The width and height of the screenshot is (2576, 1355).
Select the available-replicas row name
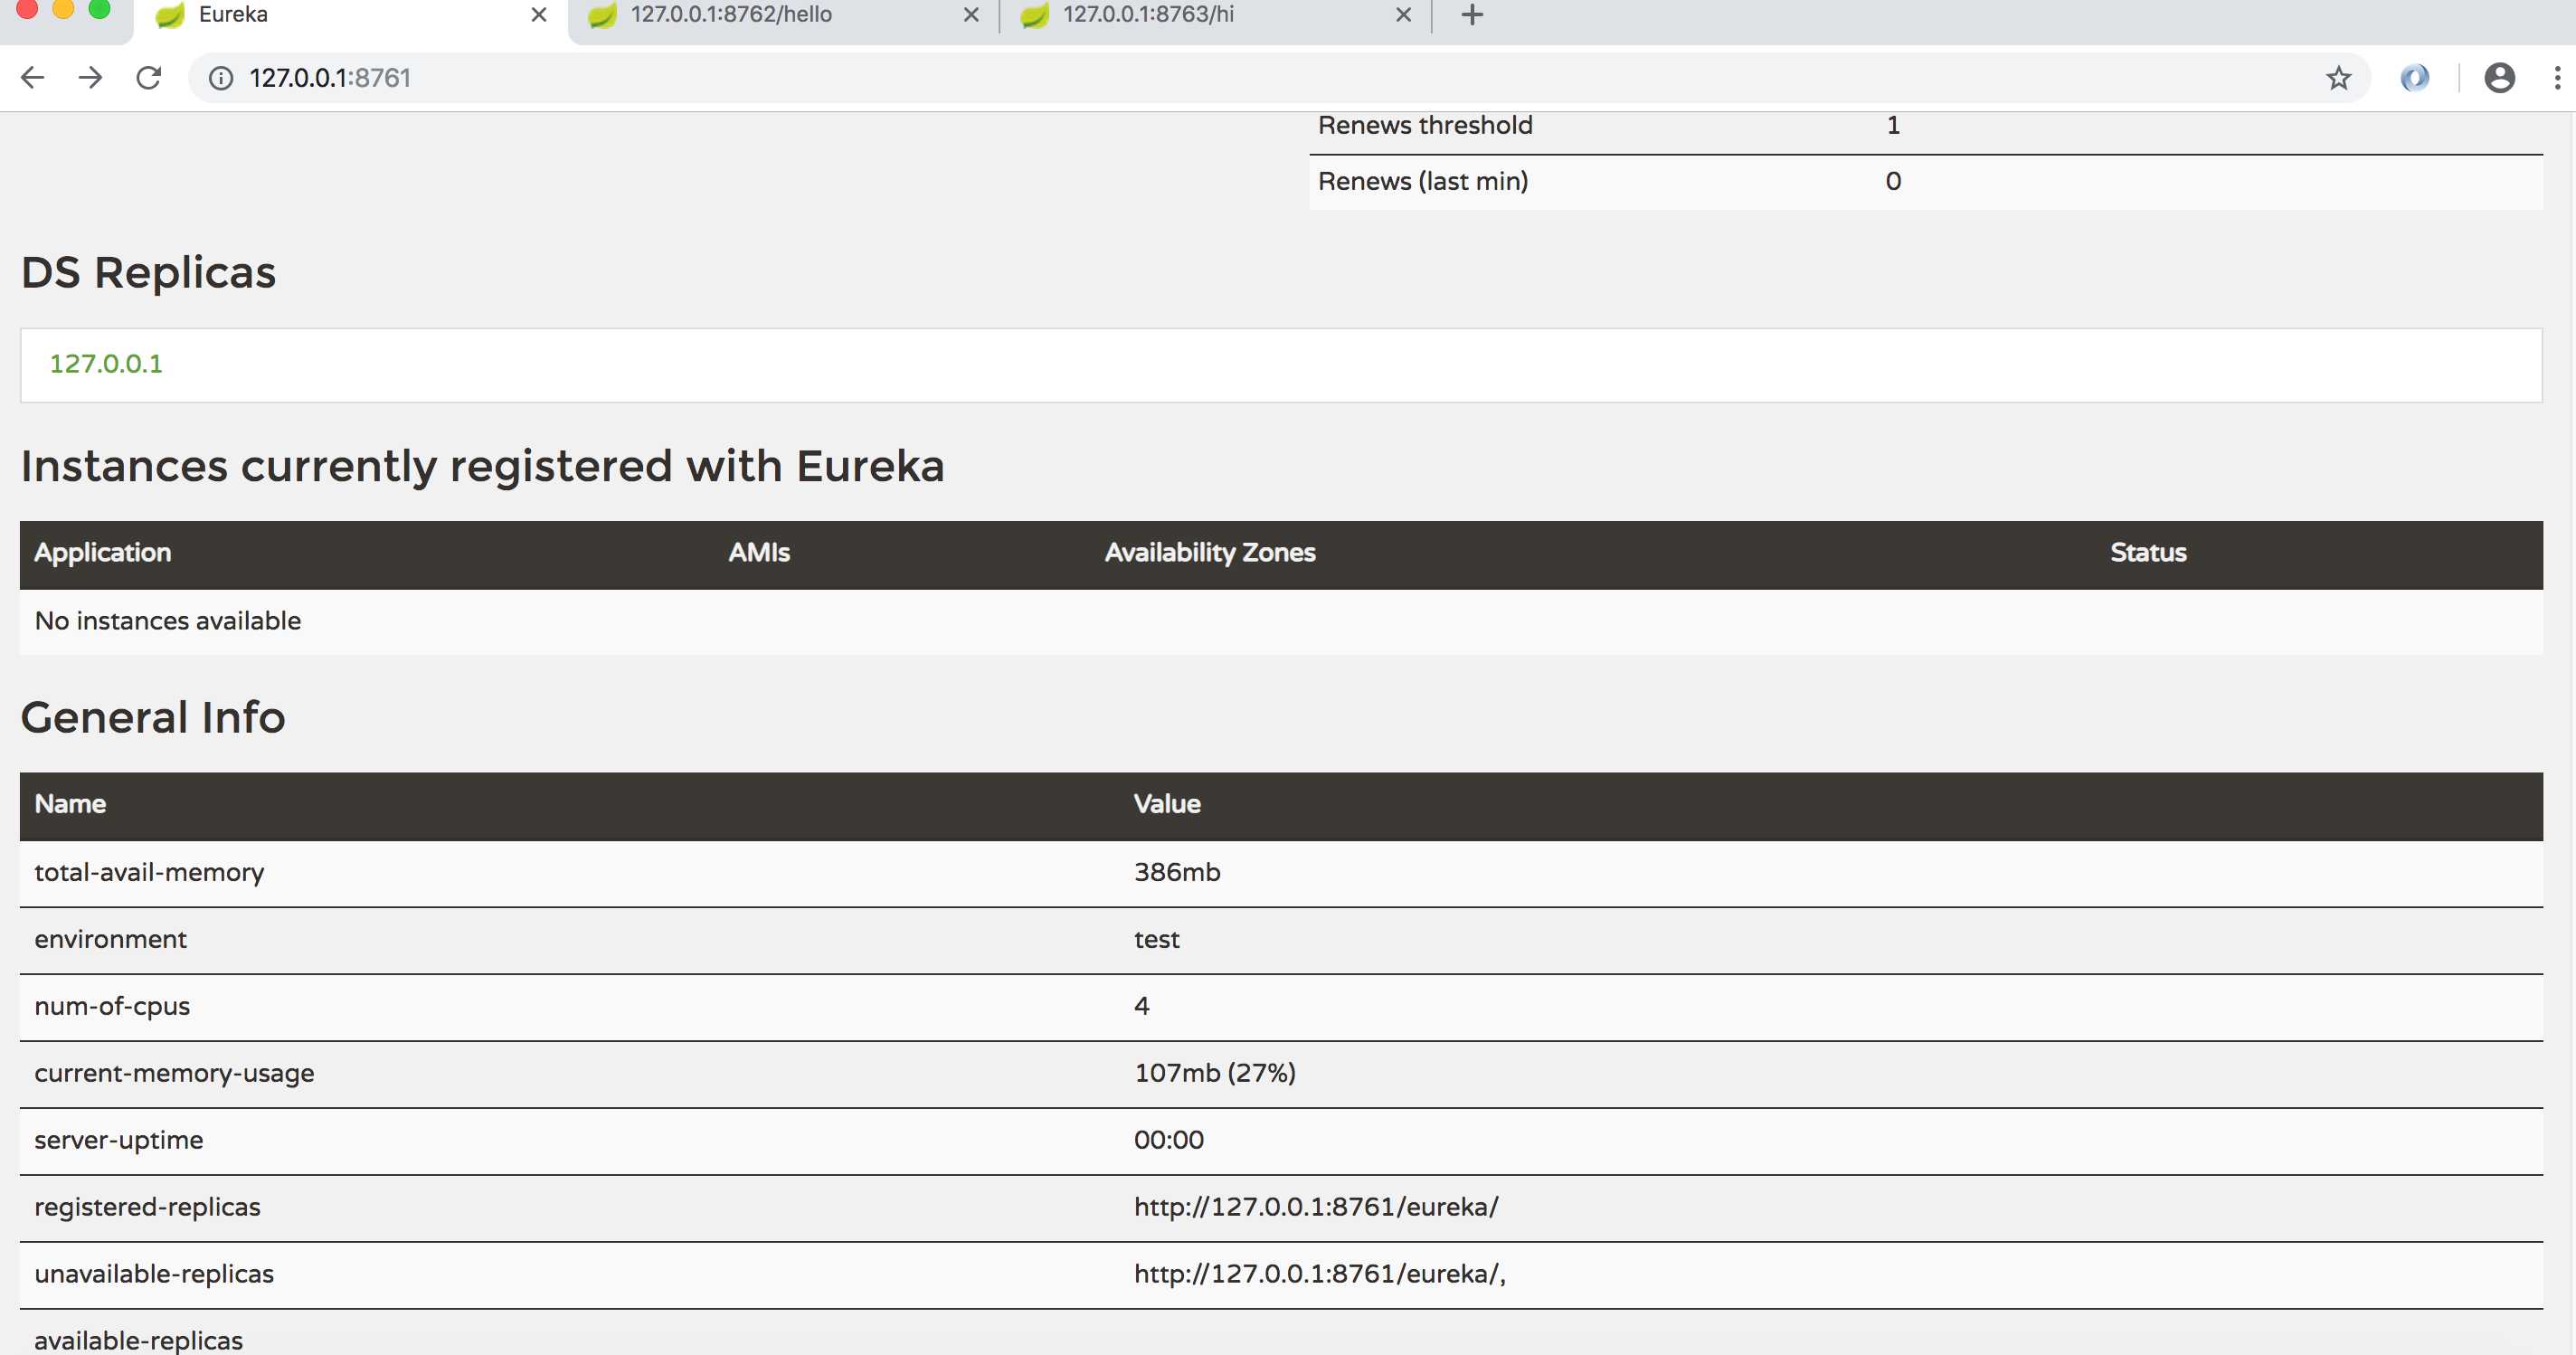[x=138, y=1341]
